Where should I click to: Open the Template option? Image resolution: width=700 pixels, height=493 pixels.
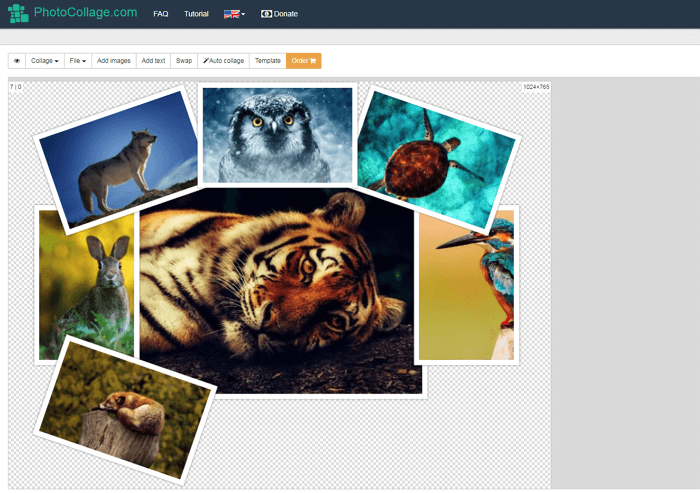267,61
